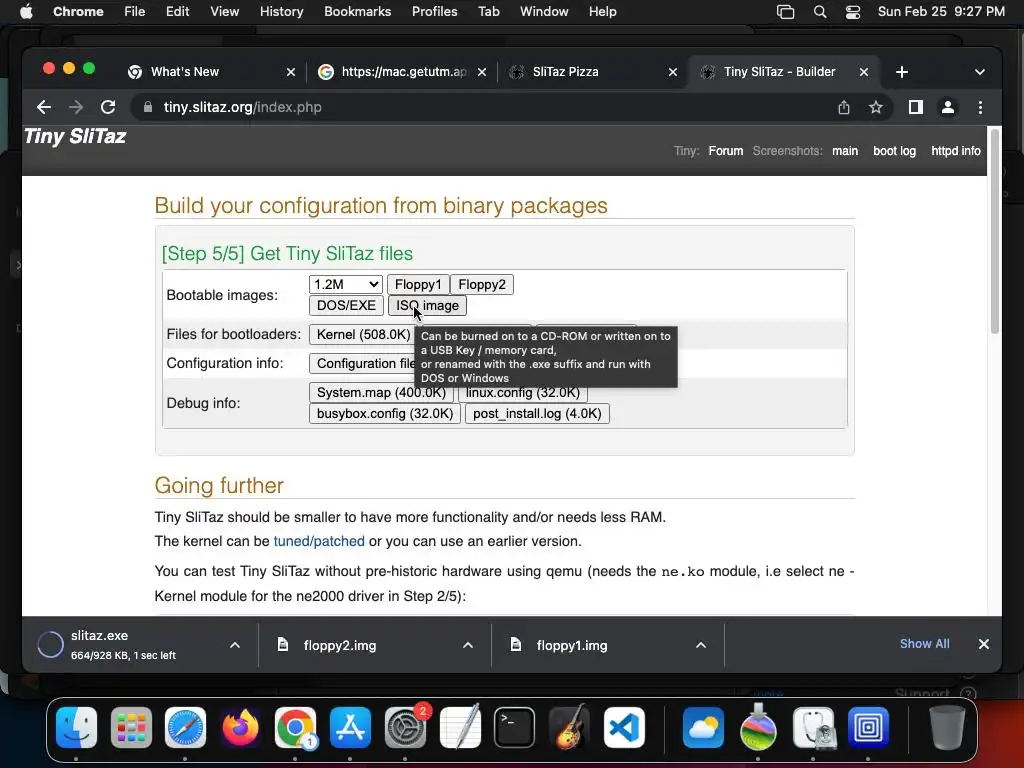Open Visual Studio Code in the Dock
This screenshot has width=1024, height=768.
(x=624, y=728)
